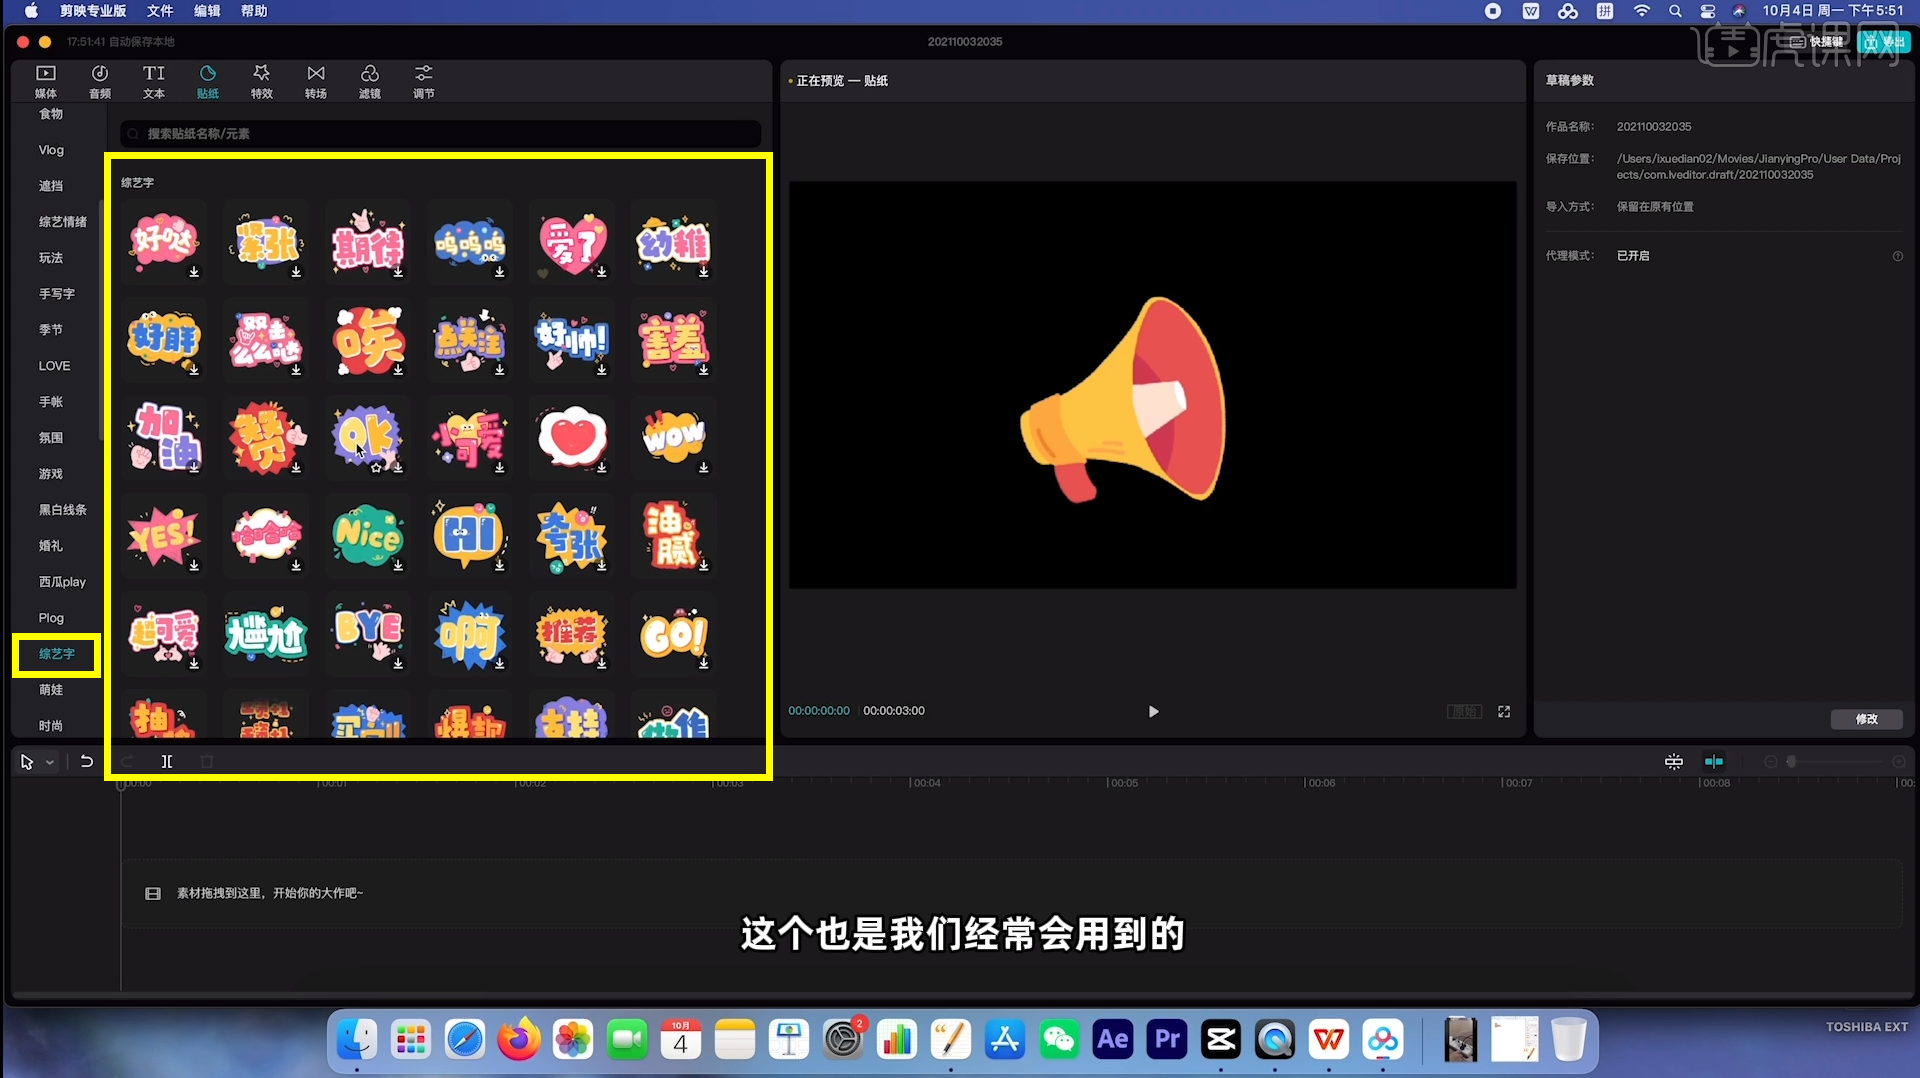Open Adobe After Effects from the dock
The height and width of the screenshot is (1078, 1920).
click(x=1113, y=1040)
